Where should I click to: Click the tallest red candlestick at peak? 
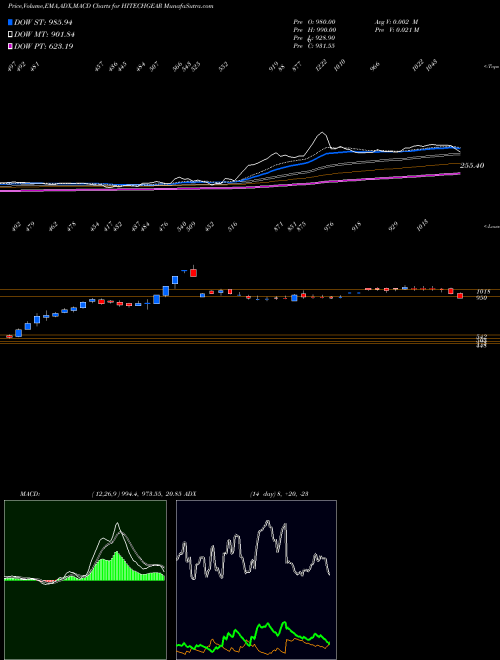point(194,272)
